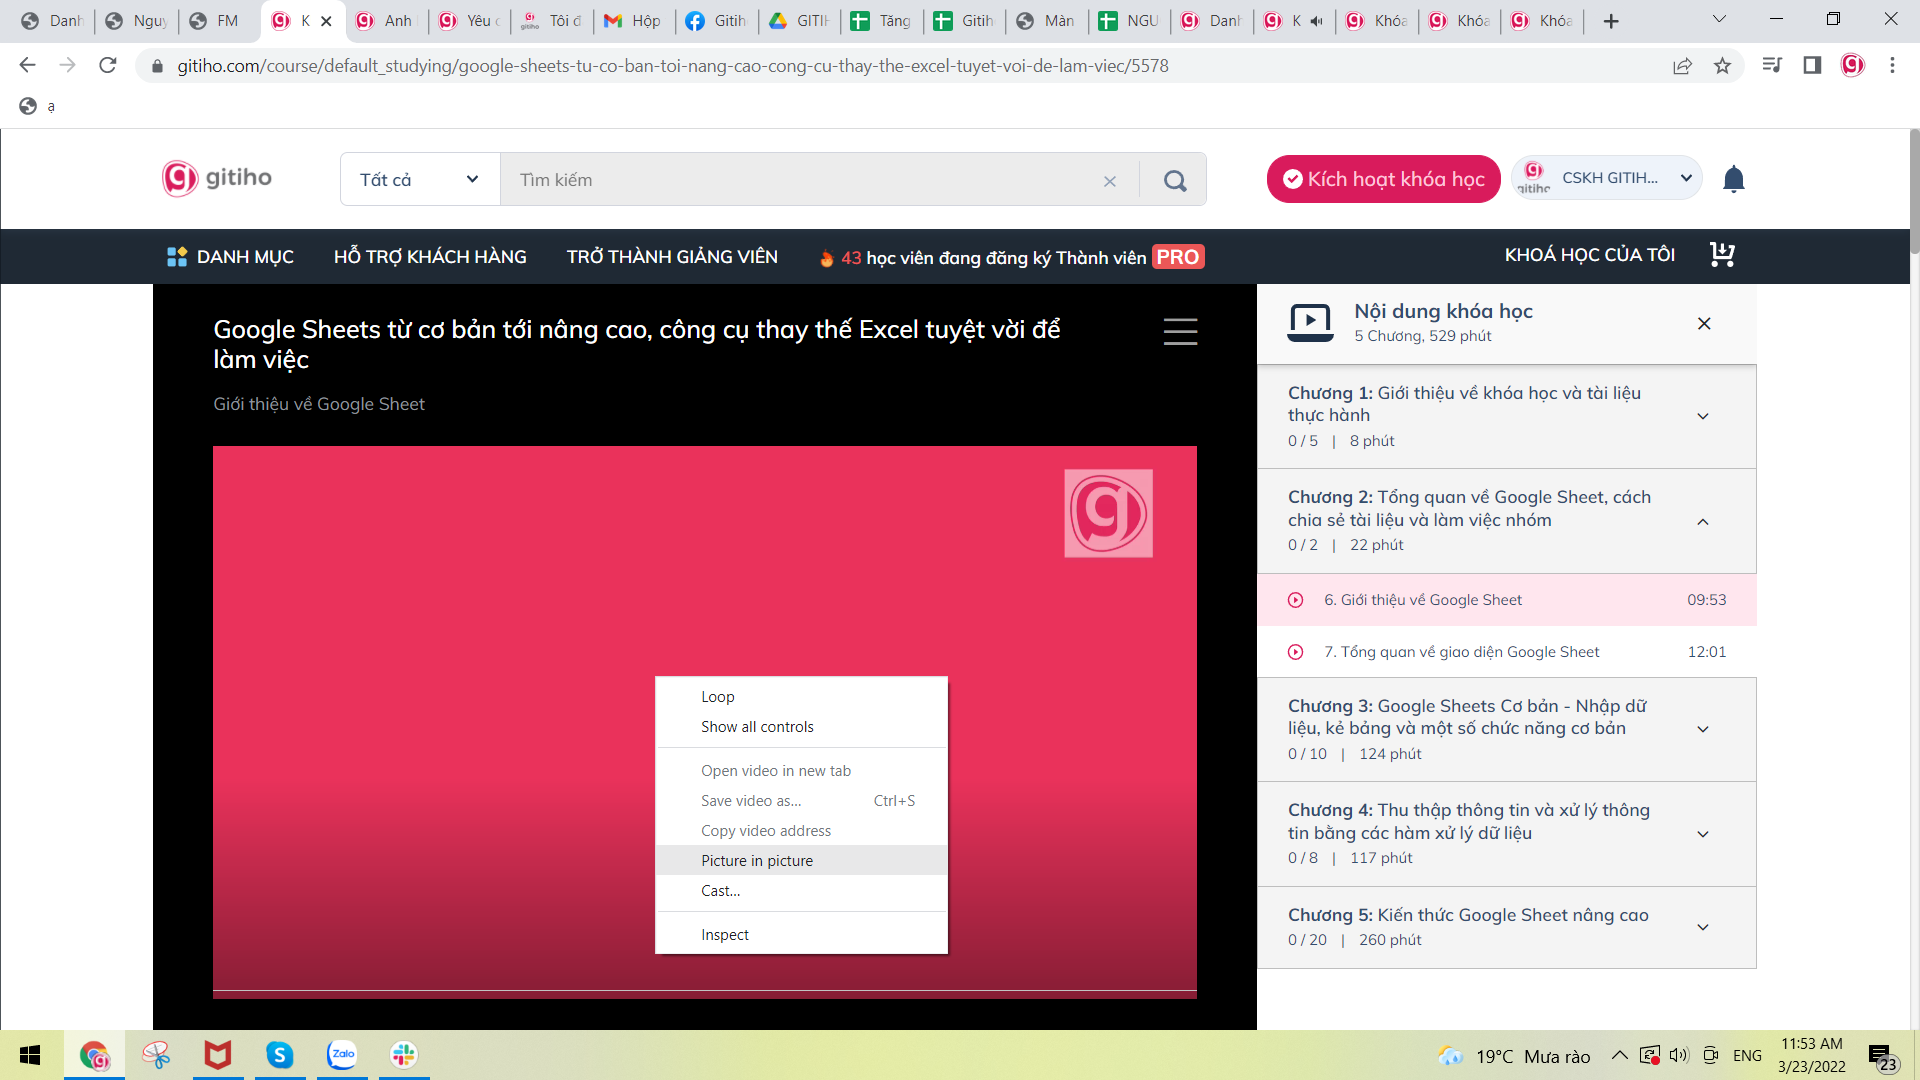Bookmark this page with star icon
1920x1080 pixels.
click(1722, 66)
